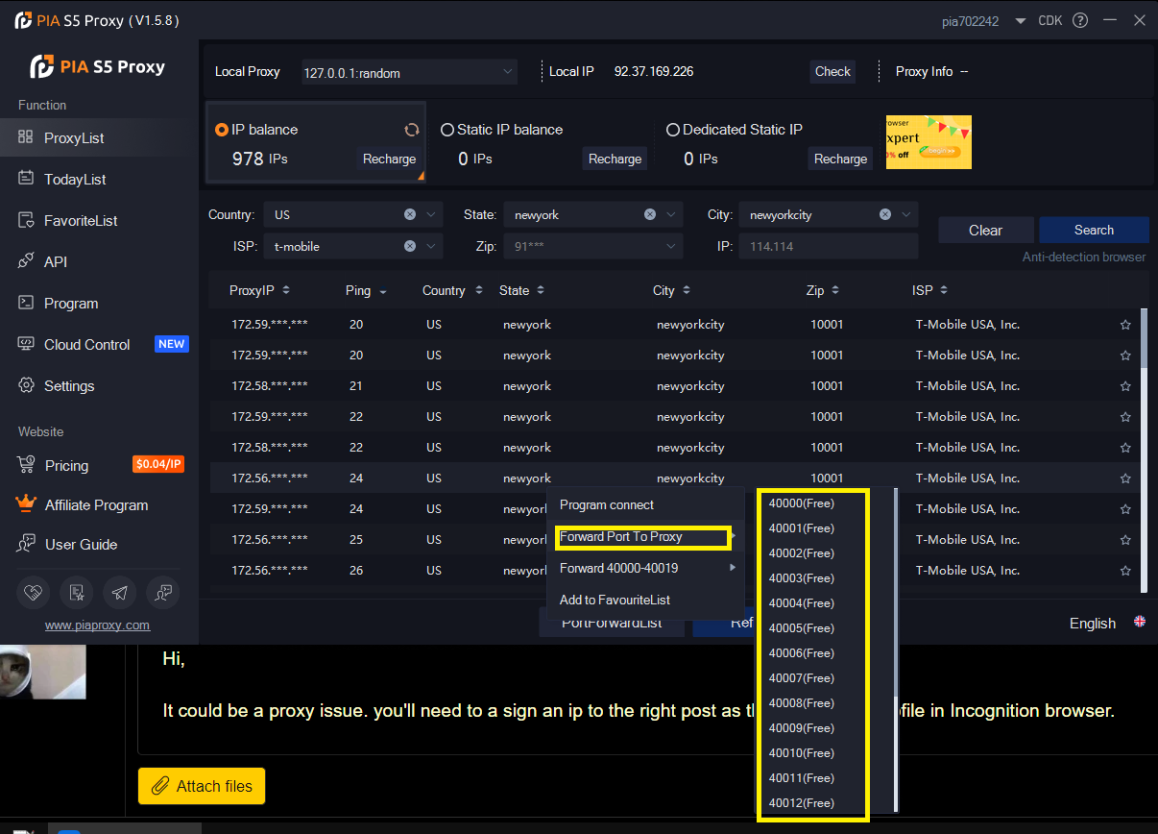1158x834 pixels.
Task: Open the www.piaproxy.com link
Action: pos(97,625)
